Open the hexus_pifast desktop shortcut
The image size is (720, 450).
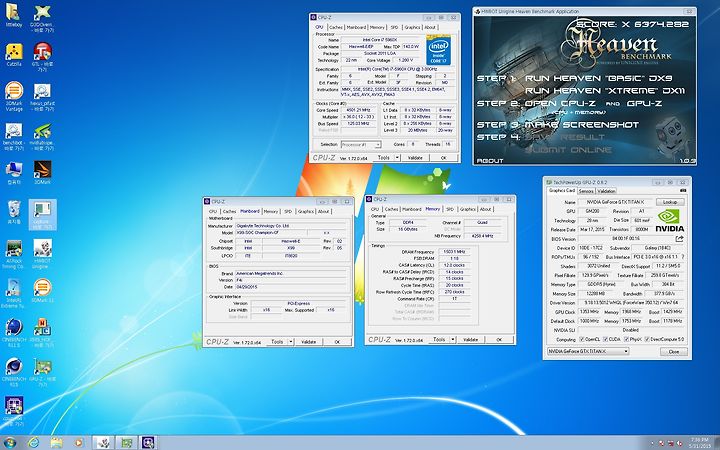click(42, 96)
